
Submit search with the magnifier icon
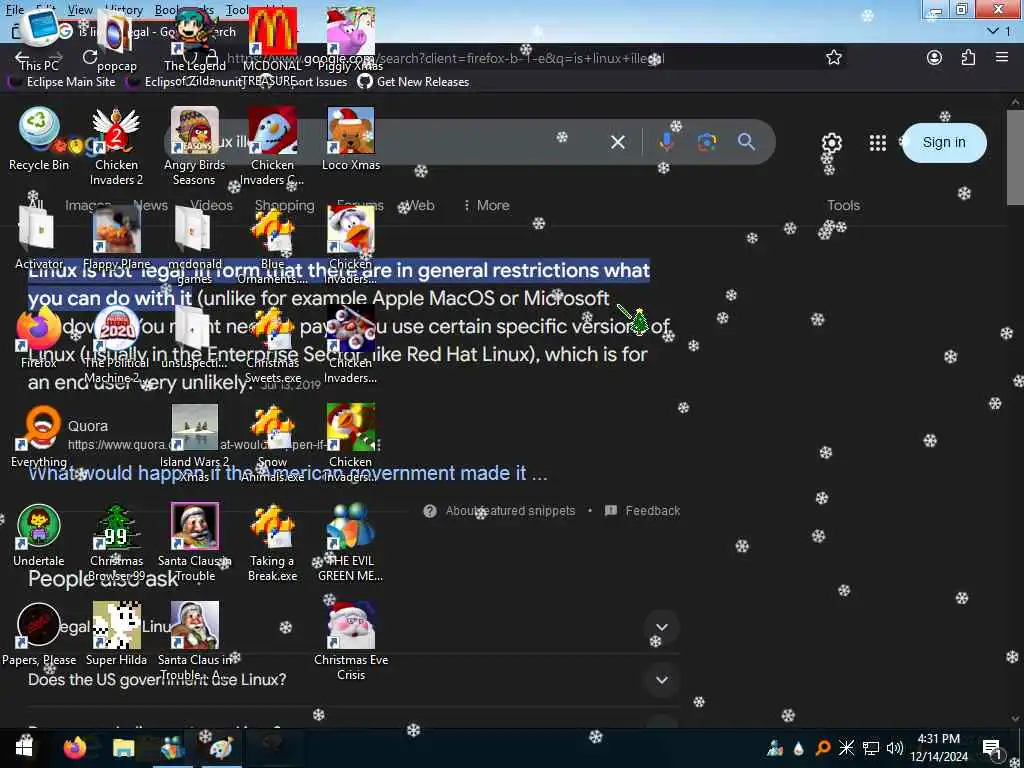coord(746,142)
